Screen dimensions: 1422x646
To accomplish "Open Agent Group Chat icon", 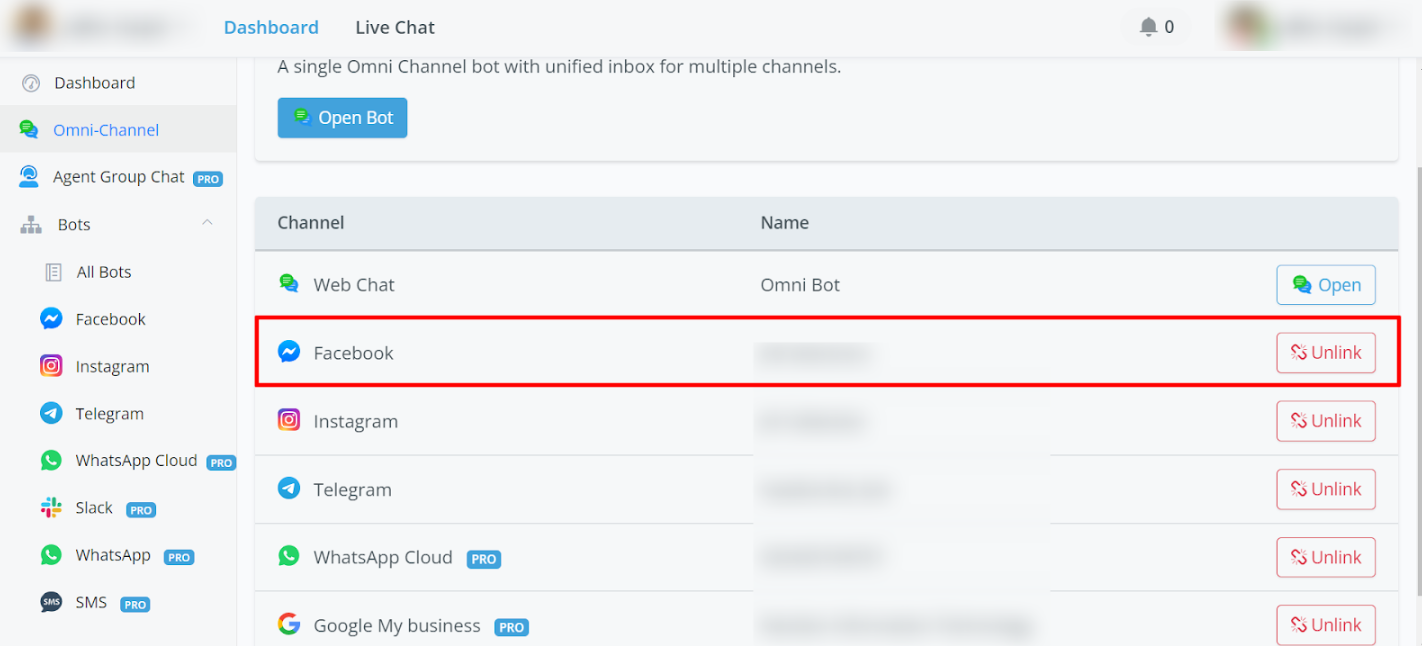I will point(30,177).
